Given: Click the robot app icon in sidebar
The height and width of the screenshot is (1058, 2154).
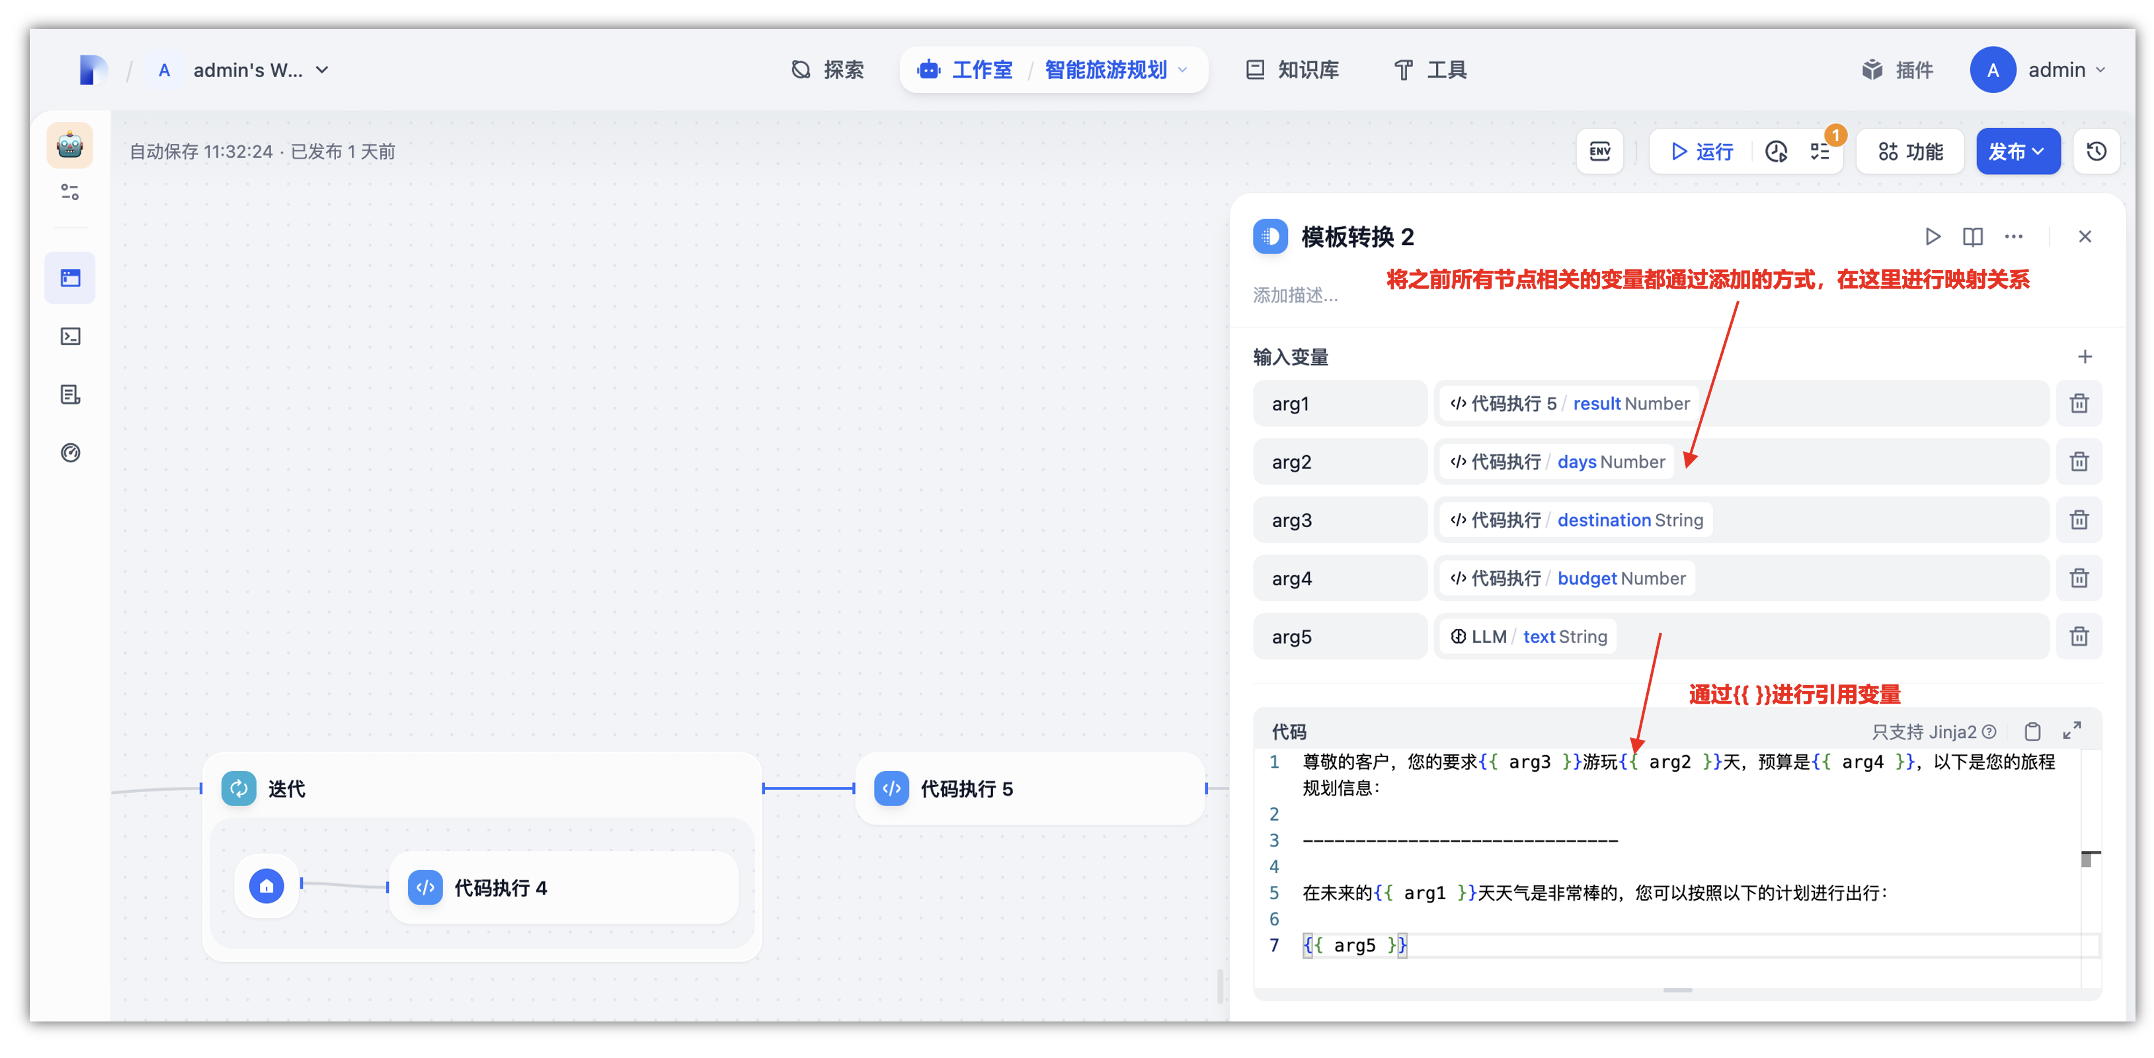Looking at the screenshot, I should tap(70, 146).
